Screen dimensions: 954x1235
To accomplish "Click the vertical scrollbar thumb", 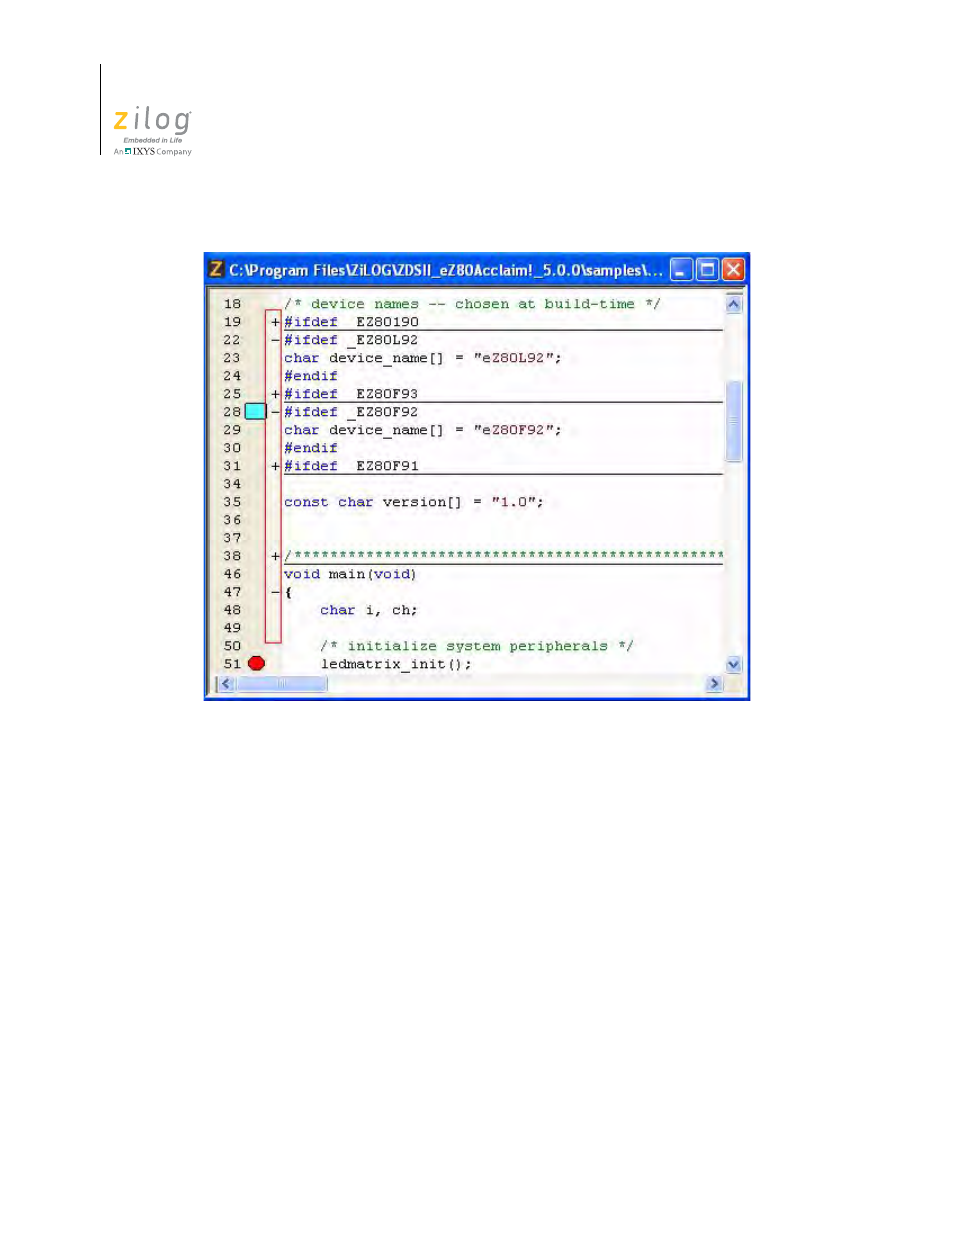I will click(733, 421).
